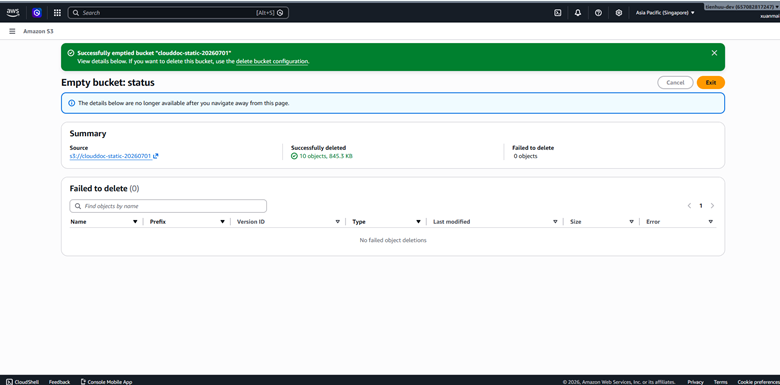This screenshot has height=385, width=780.
Task: Click the Find objects by name field
Action: [168, 206]
